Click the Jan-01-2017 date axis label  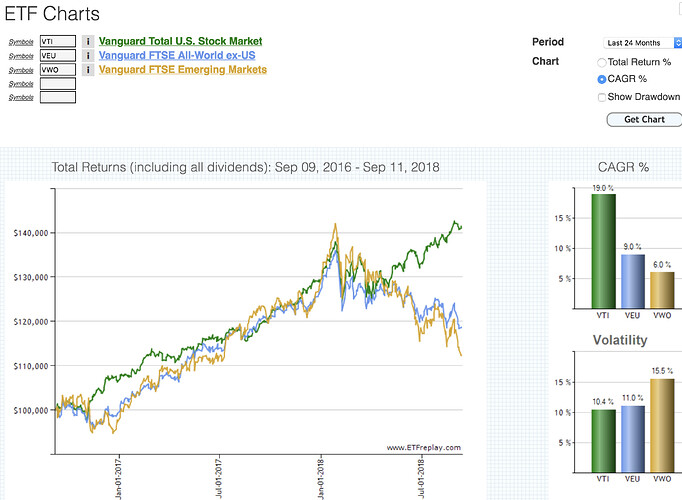pyautogui.click(x=118, y=479)
